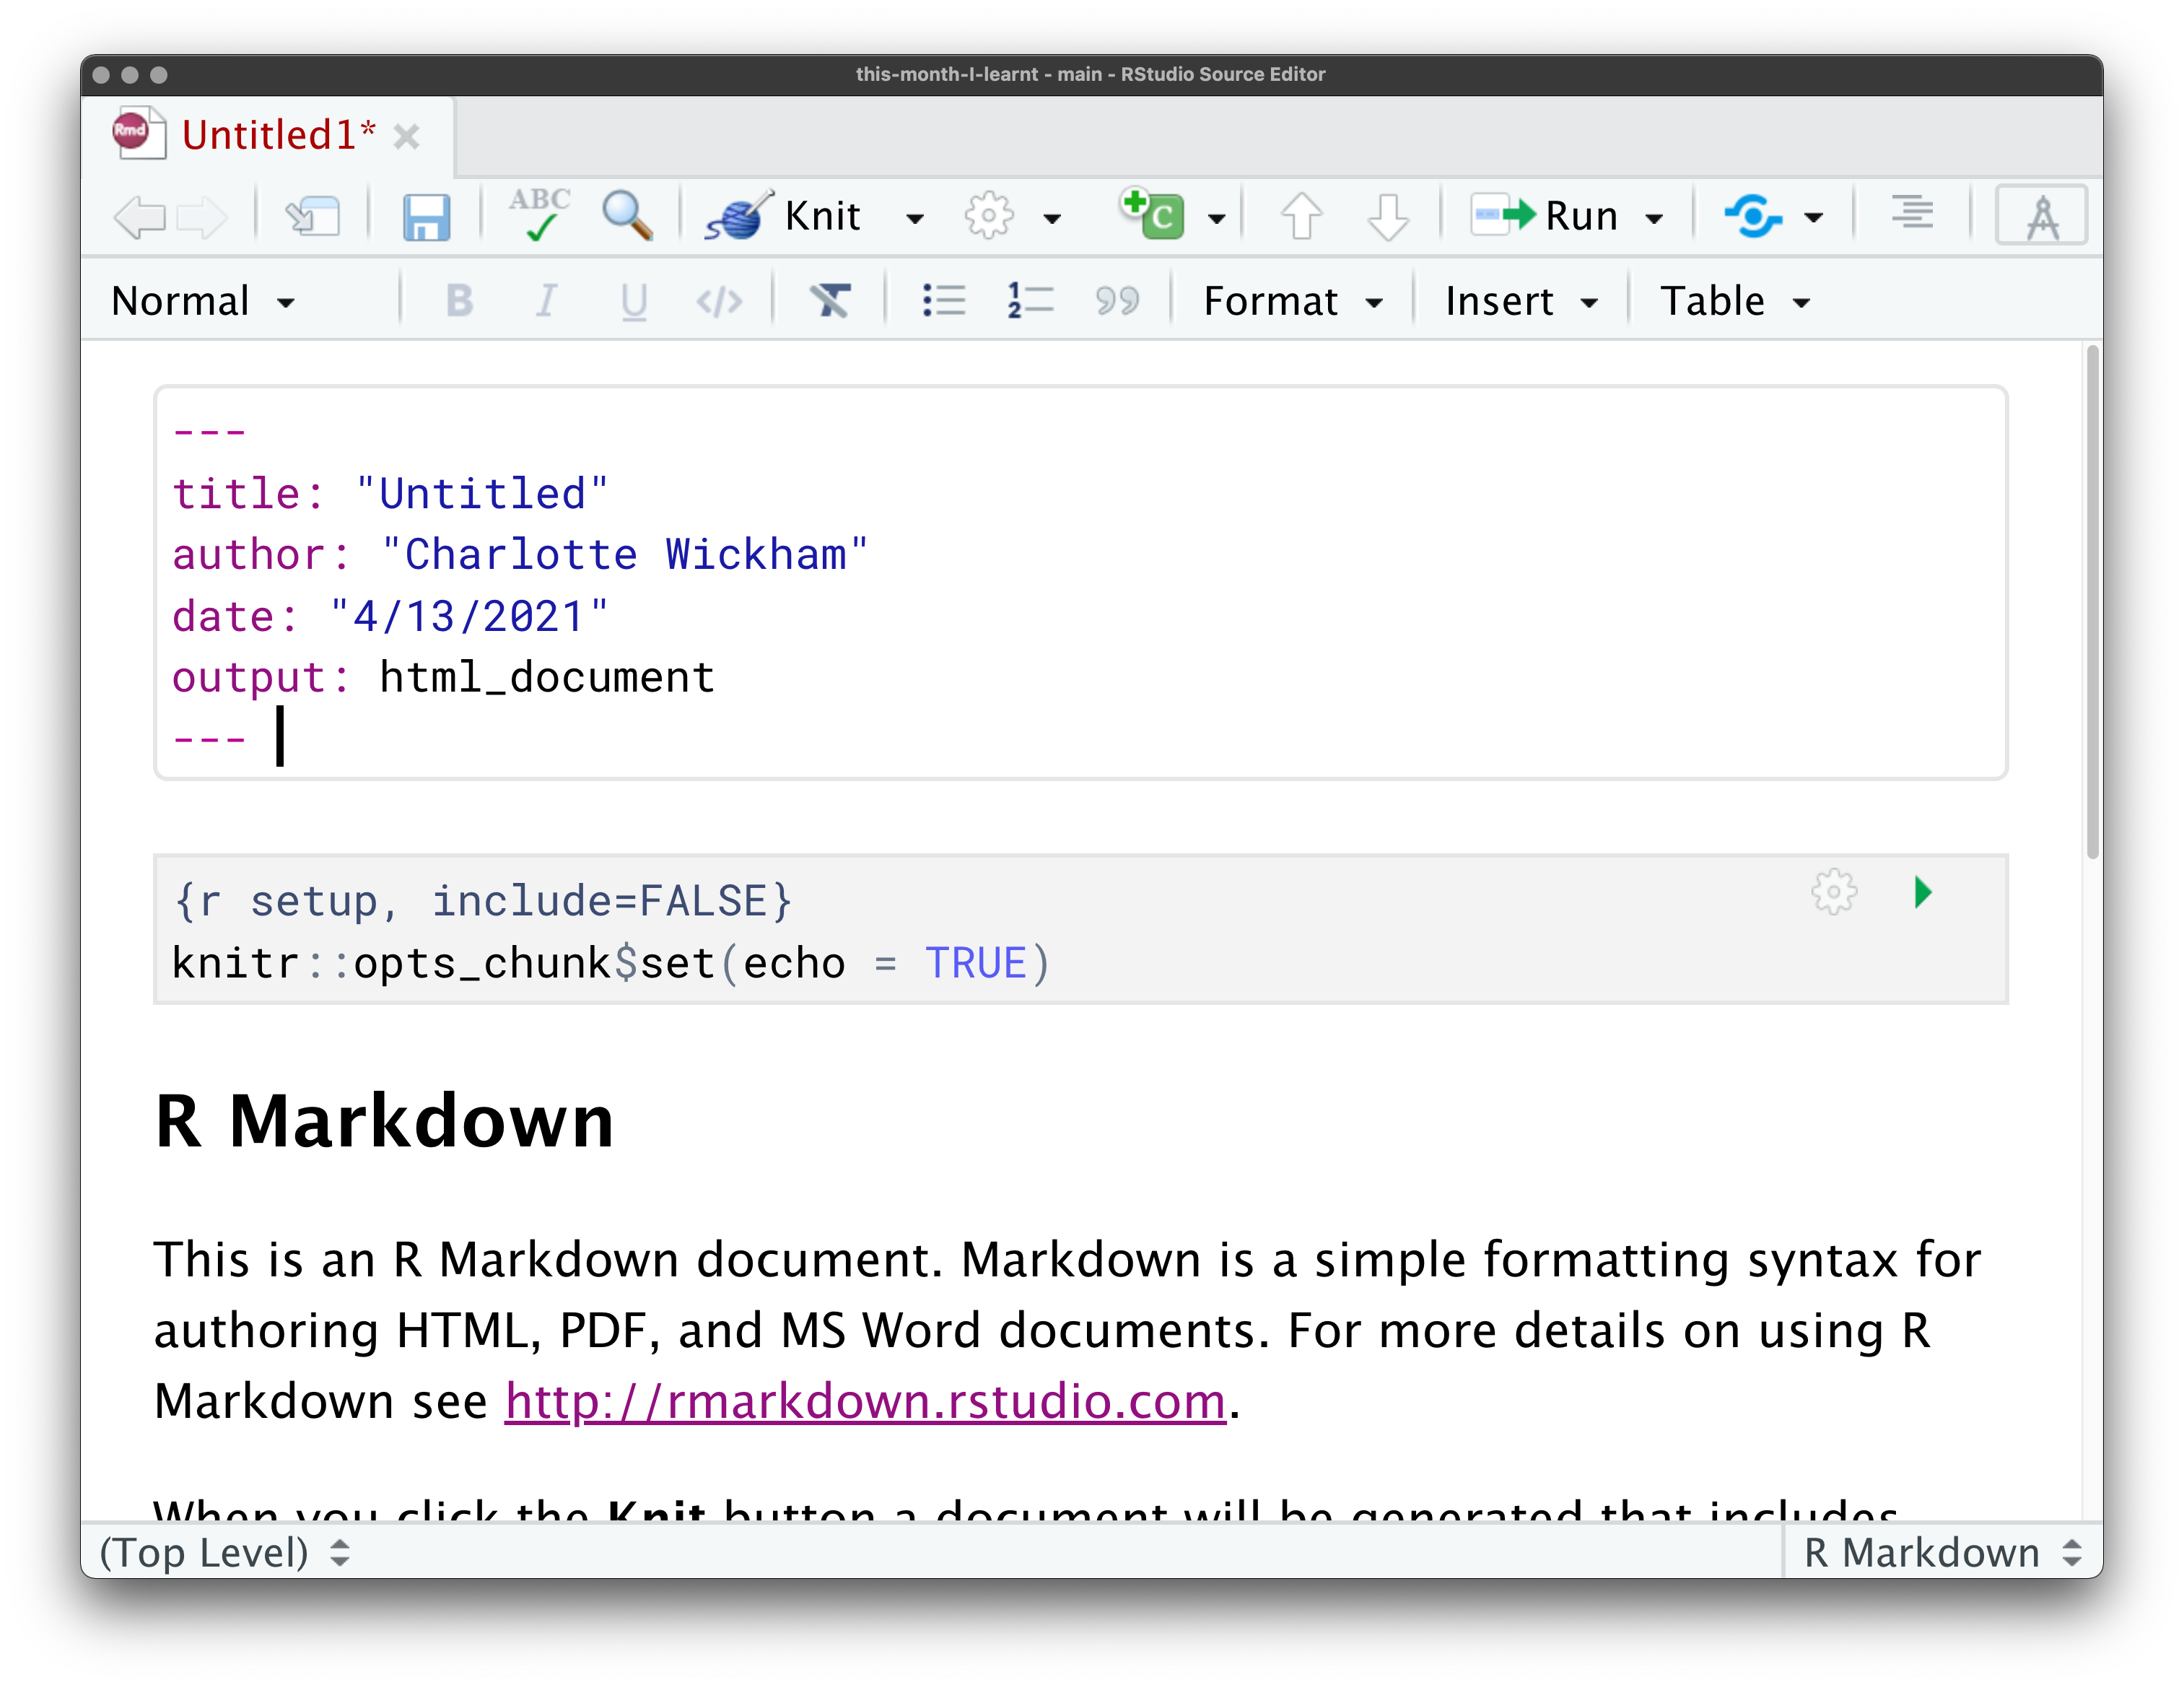The height and width of the screenshot is (1685, 2184).
Task: Open find and replace magnifier icon
Action: (x=627, y=215)
